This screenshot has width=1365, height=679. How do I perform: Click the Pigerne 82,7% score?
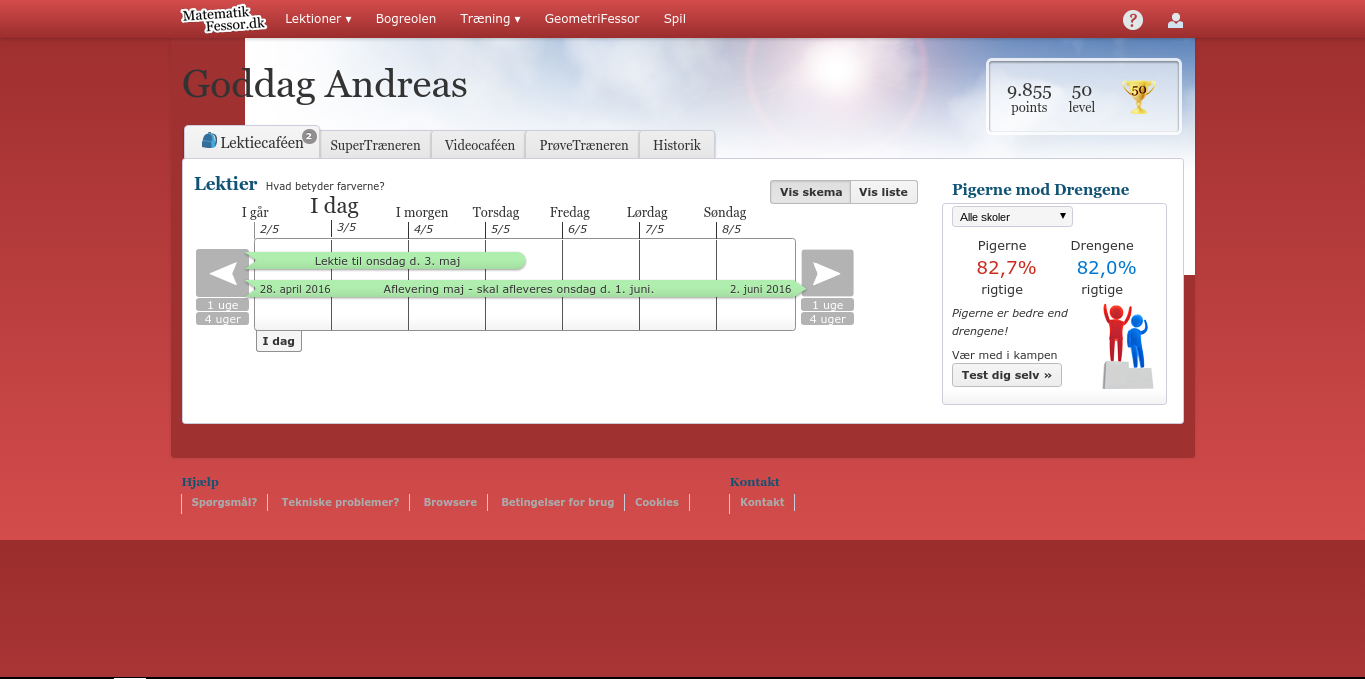tap(1006, 267)
